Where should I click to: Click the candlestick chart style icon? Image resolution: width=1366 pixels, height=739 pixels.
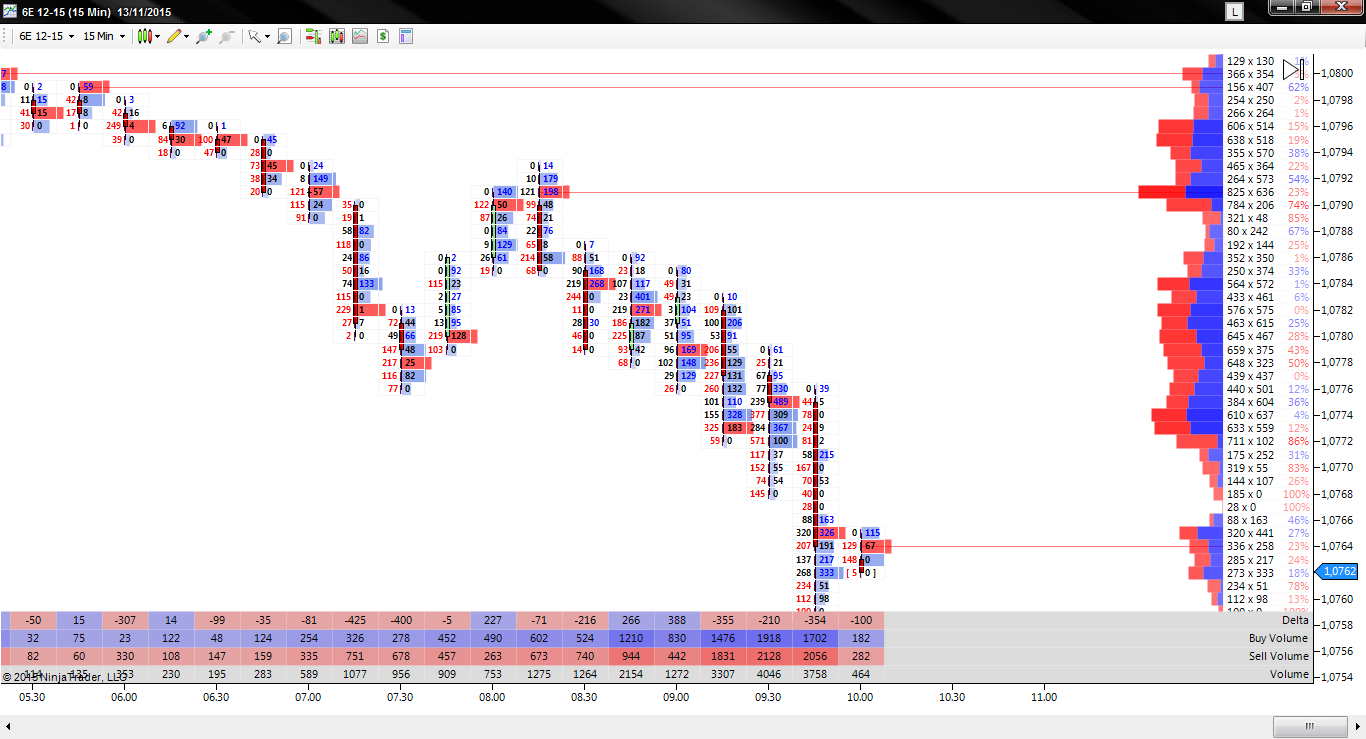click(x=145, y=36)
